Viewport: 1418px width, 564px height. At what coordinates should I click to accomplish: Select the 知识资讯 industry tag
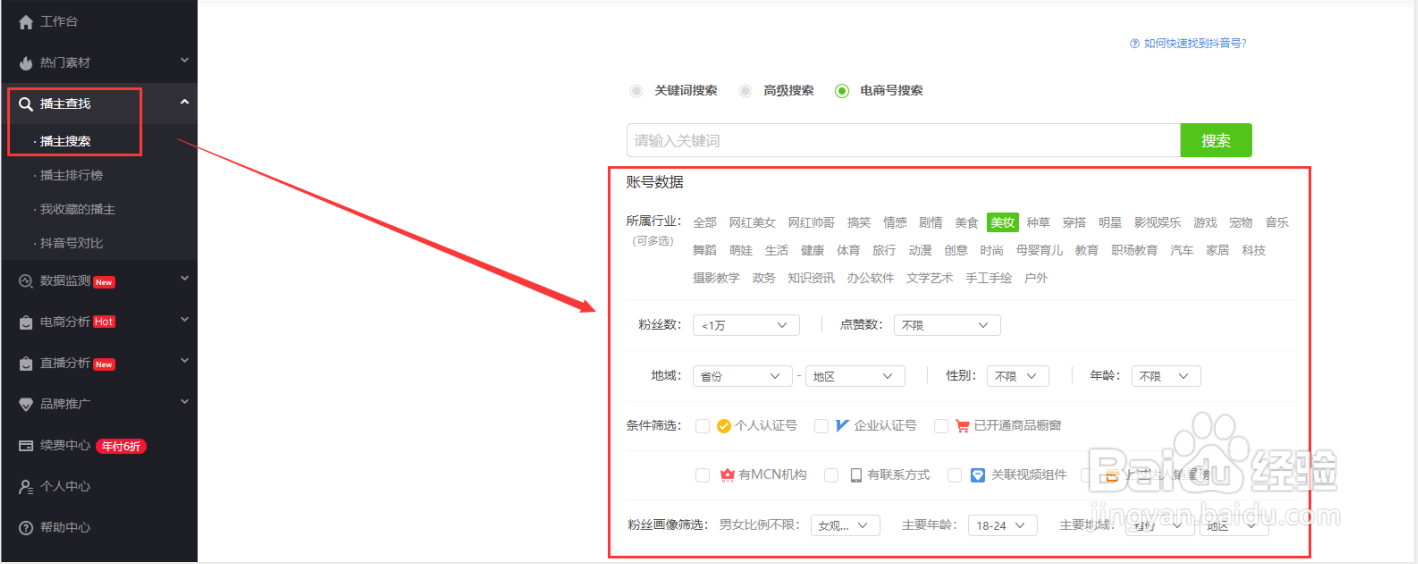(811, 279)
